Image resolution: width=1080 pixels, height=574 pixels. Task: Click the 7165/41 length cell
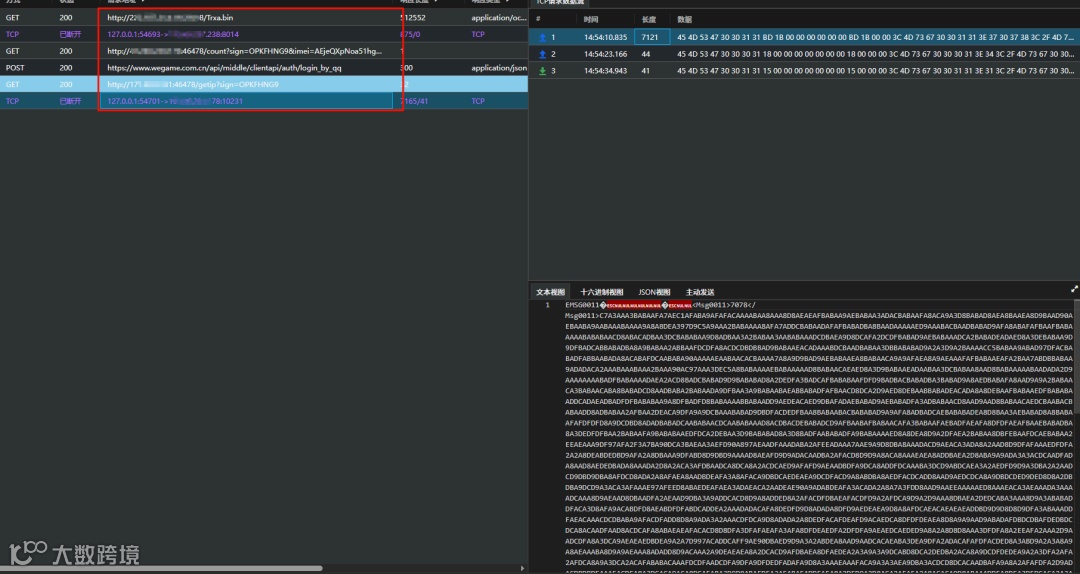click(414, 101)
